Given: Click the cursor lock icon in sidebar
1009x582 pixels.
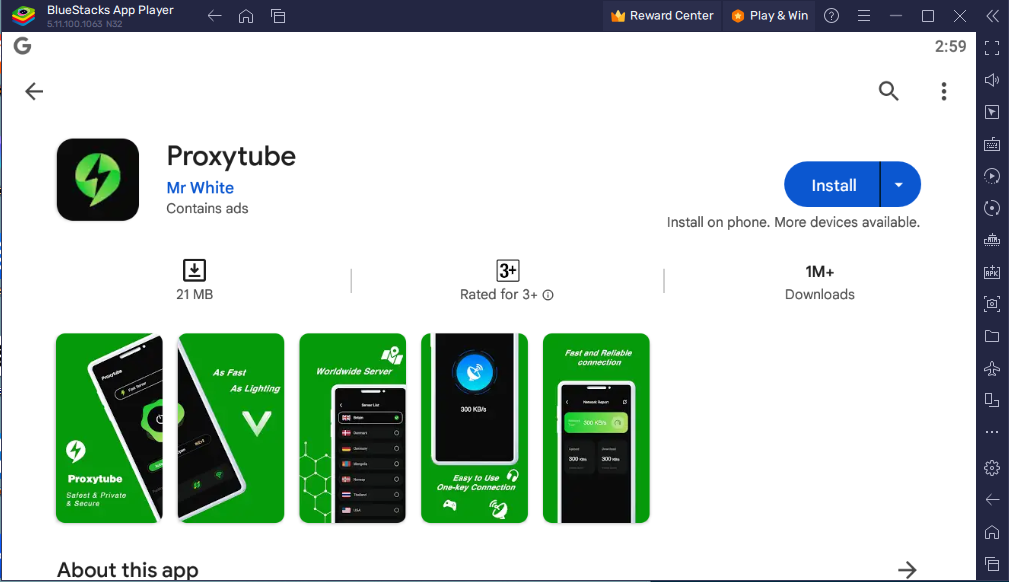Looking at the screenshot, I should [x=992, y=112].
